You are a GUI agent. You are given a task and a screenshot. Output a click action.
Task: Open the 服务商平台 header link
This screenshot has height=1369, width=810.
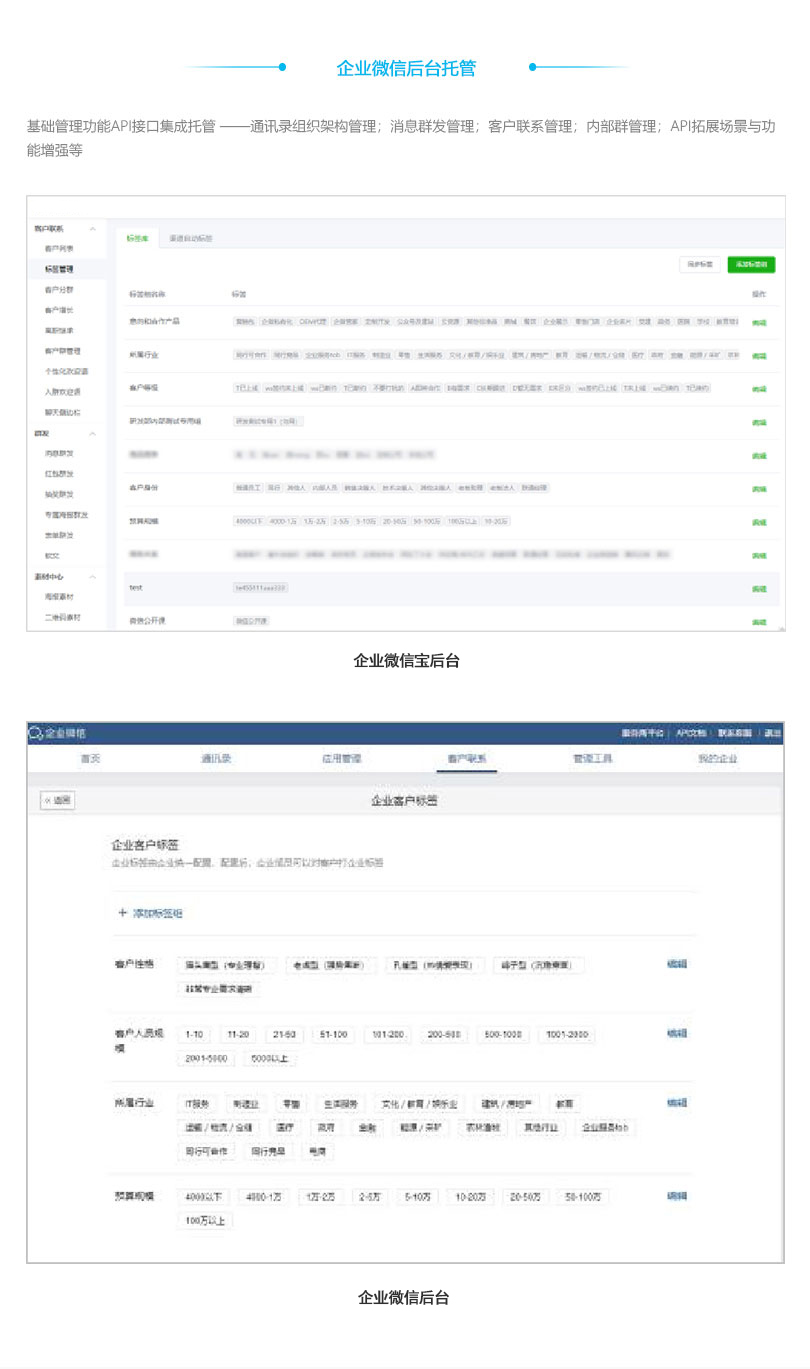642,733
